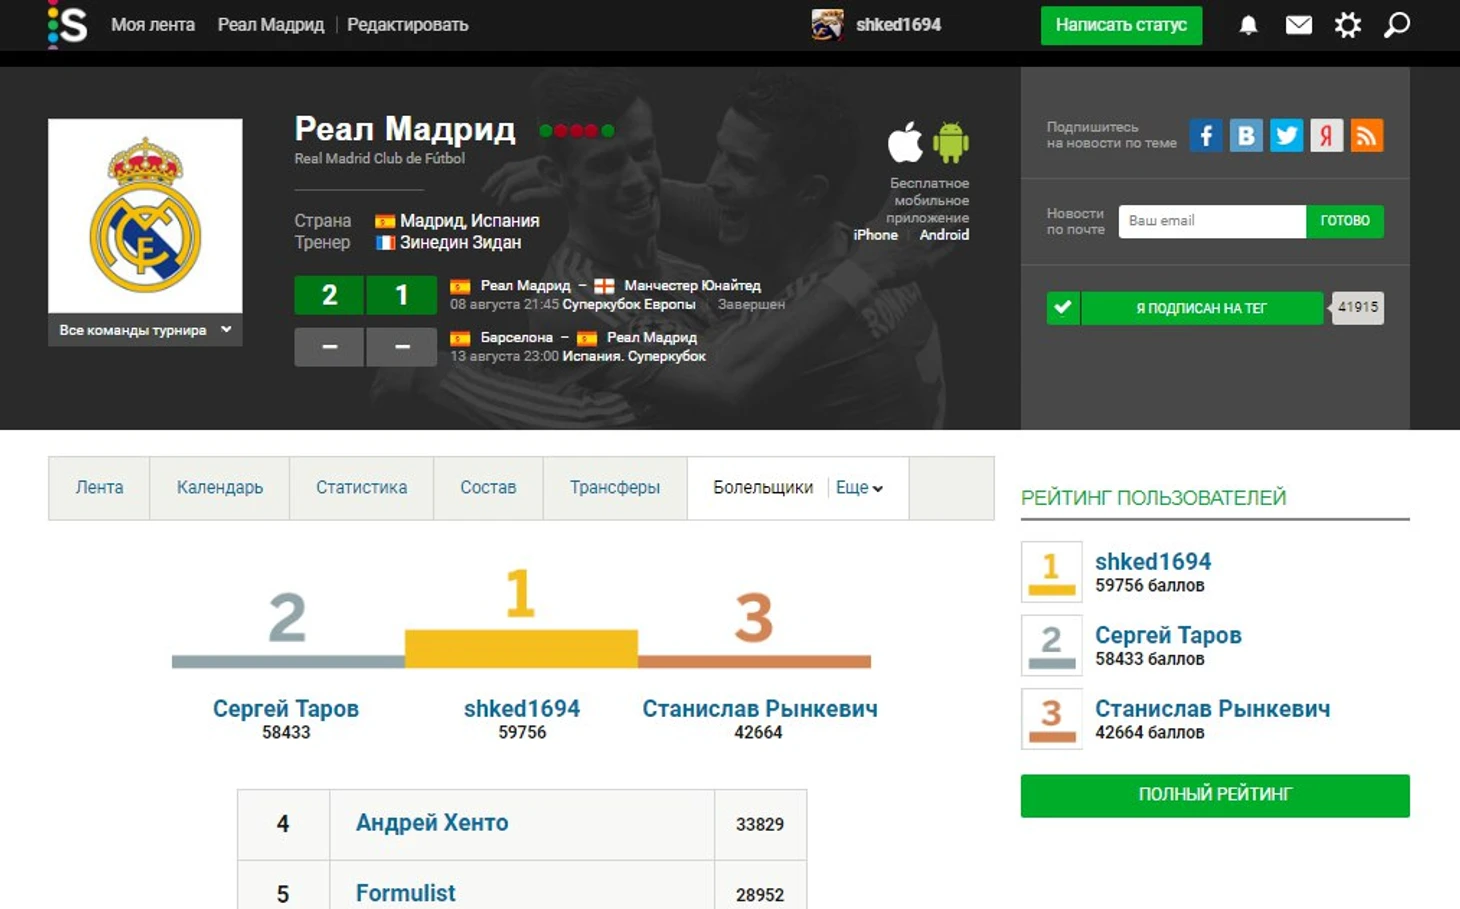Image resolution: width=1460 pixels, height=909 pixels.
Task: Click the shked1694 avatar in header
Action: tap(827, 25)
